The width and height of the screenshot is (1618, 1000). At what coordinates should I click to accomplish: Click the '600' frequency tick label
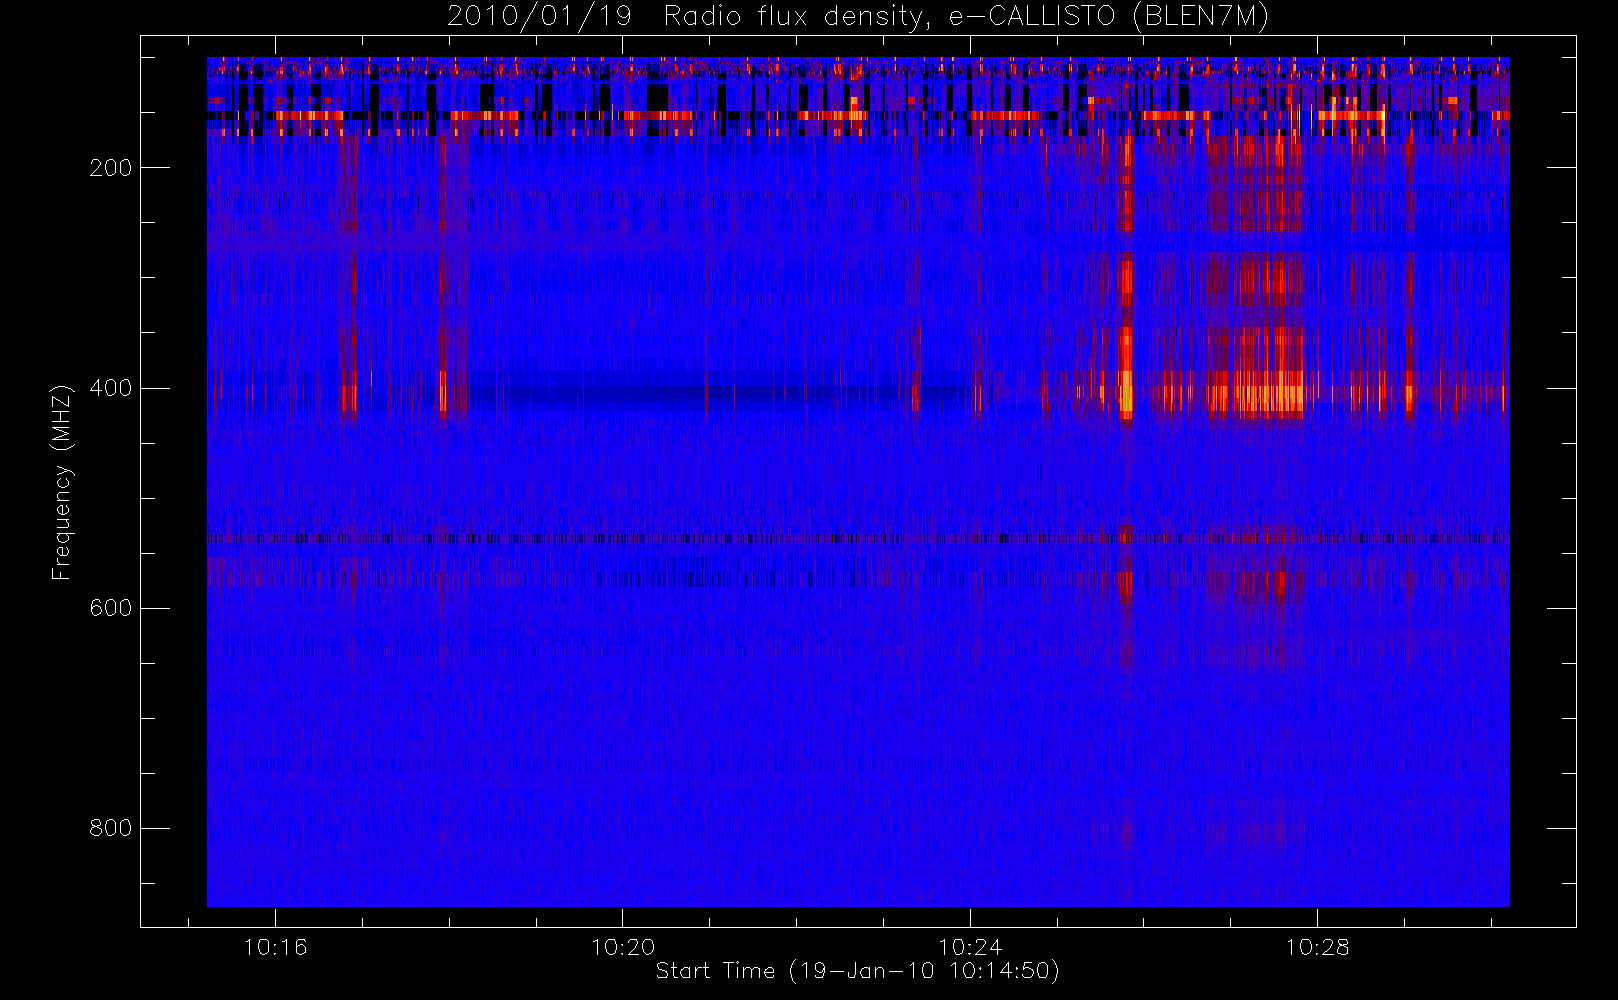coord(111,608)
